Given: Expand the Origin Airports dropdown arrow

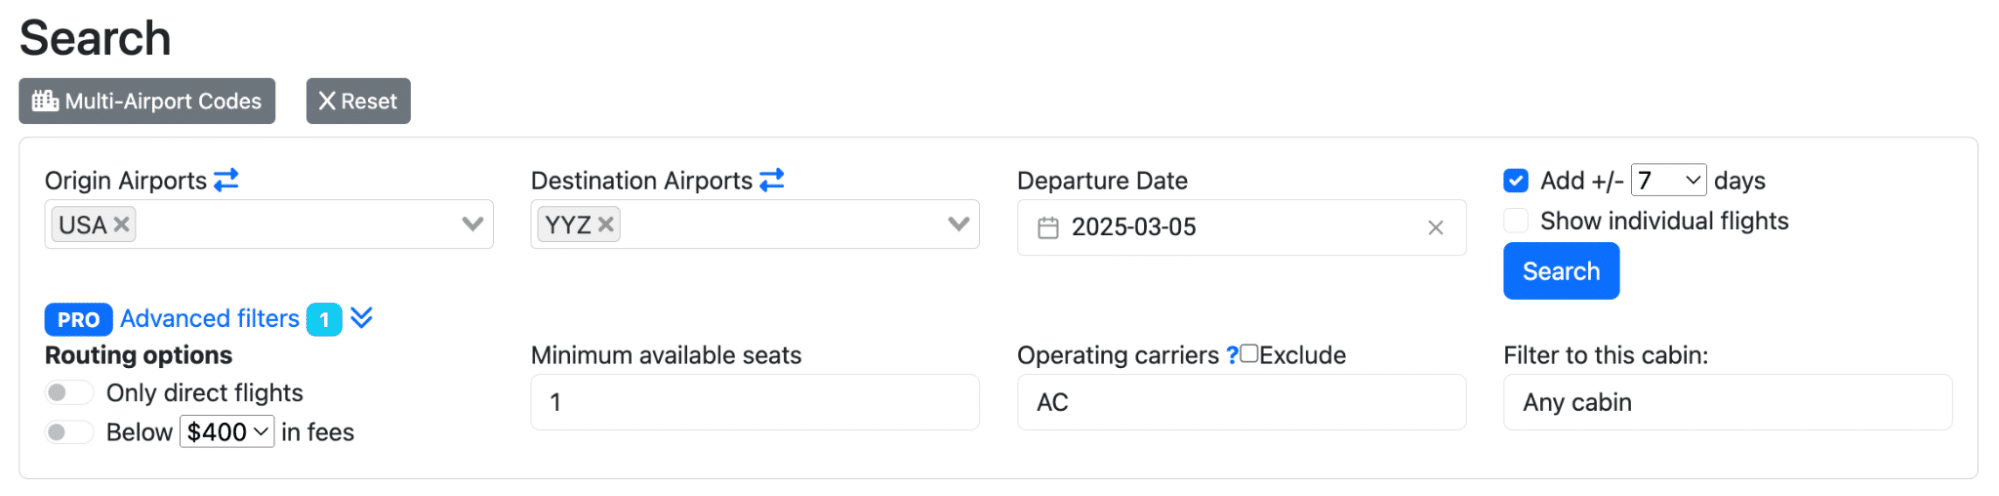Looking at the screenshot, I should (472, 224).
